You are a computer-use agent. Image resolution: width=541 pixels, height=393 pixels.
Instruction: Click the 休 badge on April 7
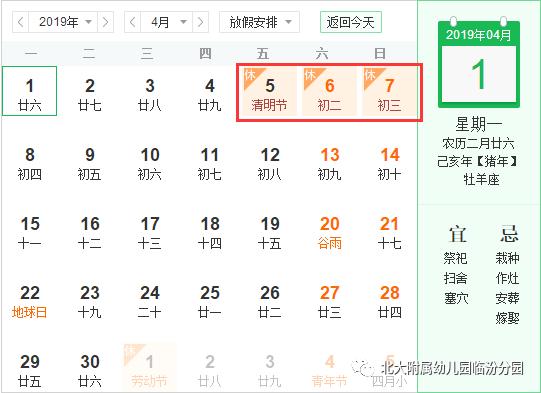[370, 75]
